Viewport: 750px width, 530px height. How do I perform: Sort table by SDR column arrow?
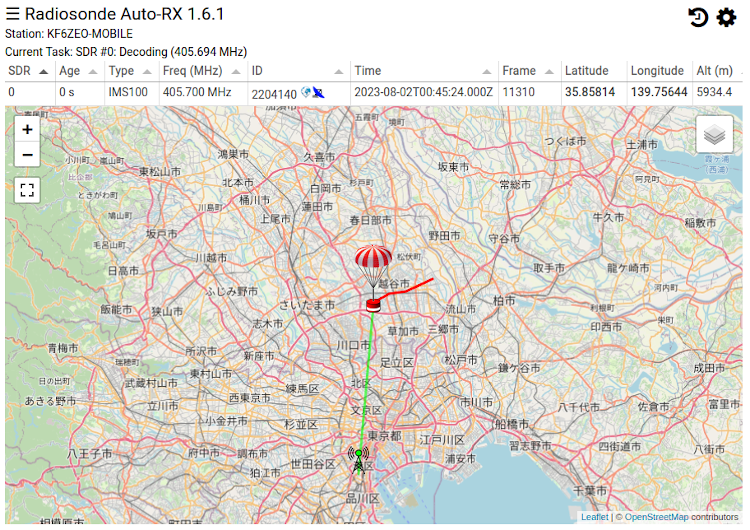tap(44, 72)
